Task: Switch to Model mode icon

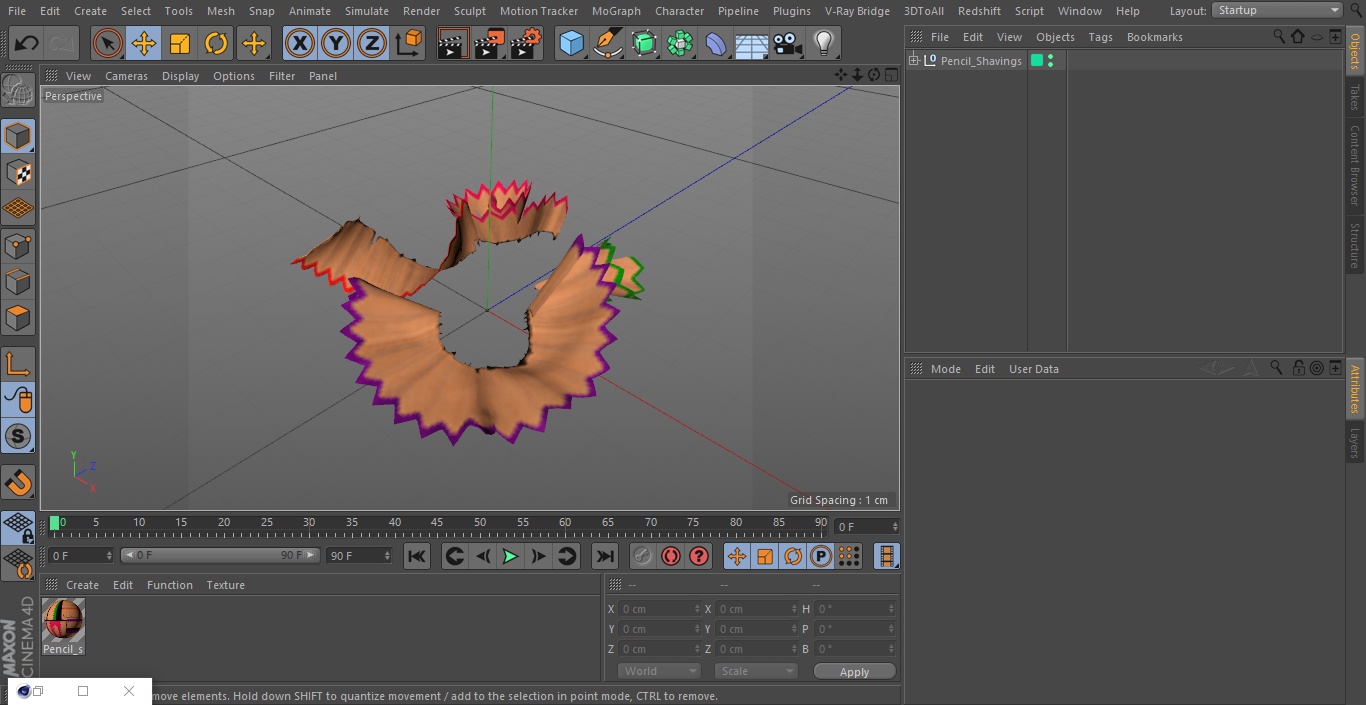Action: click(18, 136)
